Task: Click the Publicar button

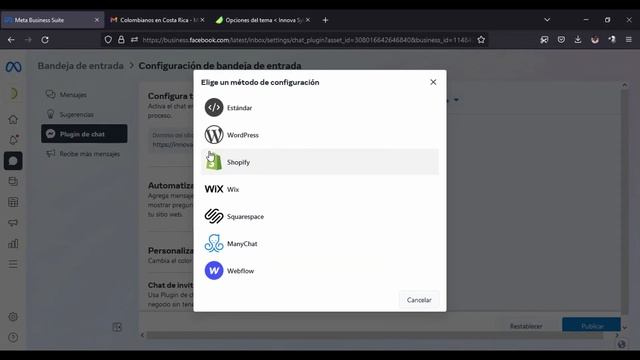Action: (591, 326)
